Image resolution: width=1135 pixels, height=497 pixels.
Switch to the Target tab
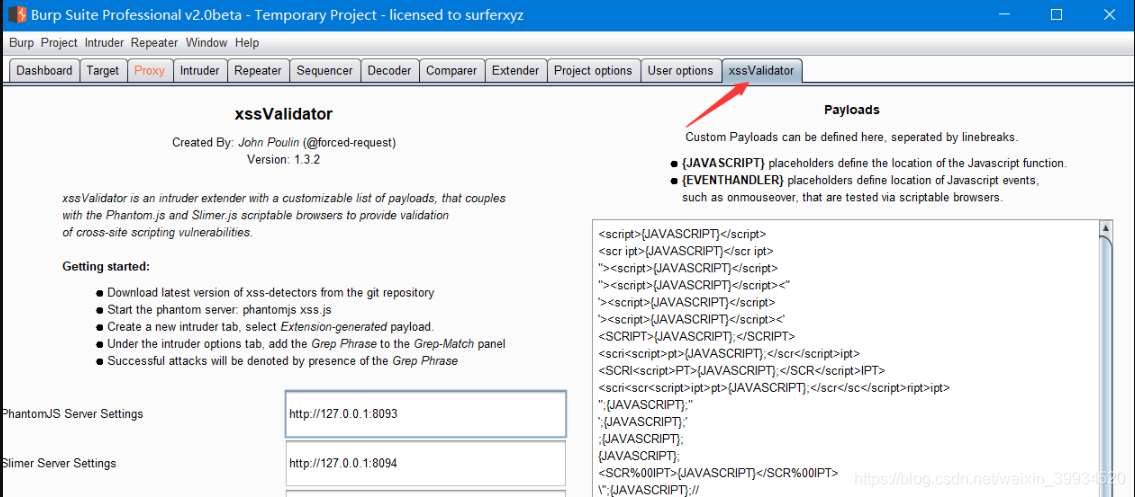coord(103,71)
